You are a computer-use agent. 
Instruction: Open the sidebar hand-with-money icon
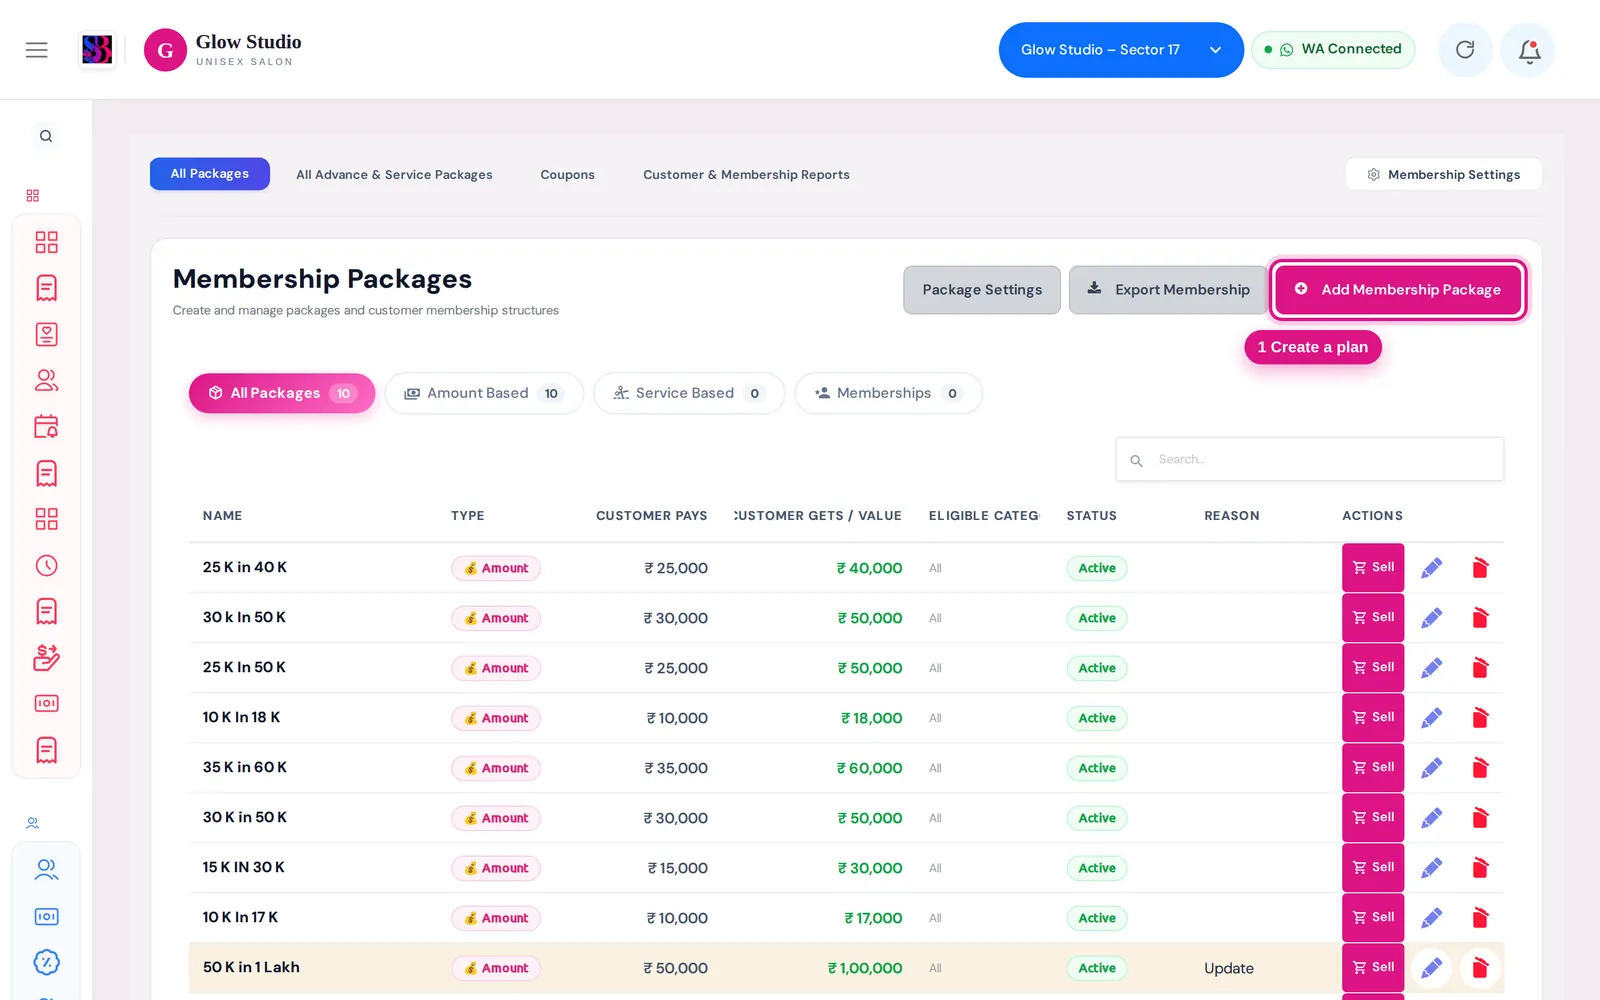click(x=46, y=657)
